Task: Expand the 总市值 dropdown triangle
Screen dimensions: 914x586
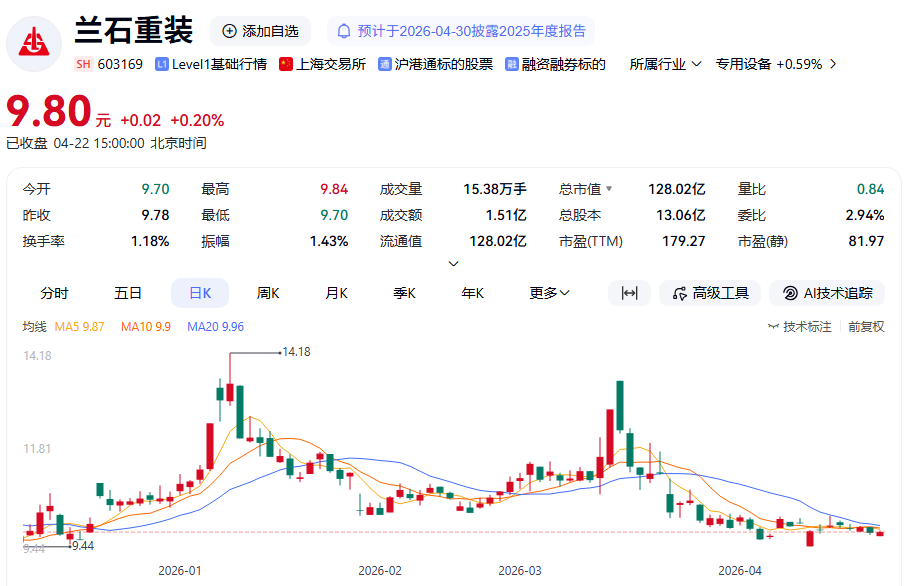Action: point(608,189)
